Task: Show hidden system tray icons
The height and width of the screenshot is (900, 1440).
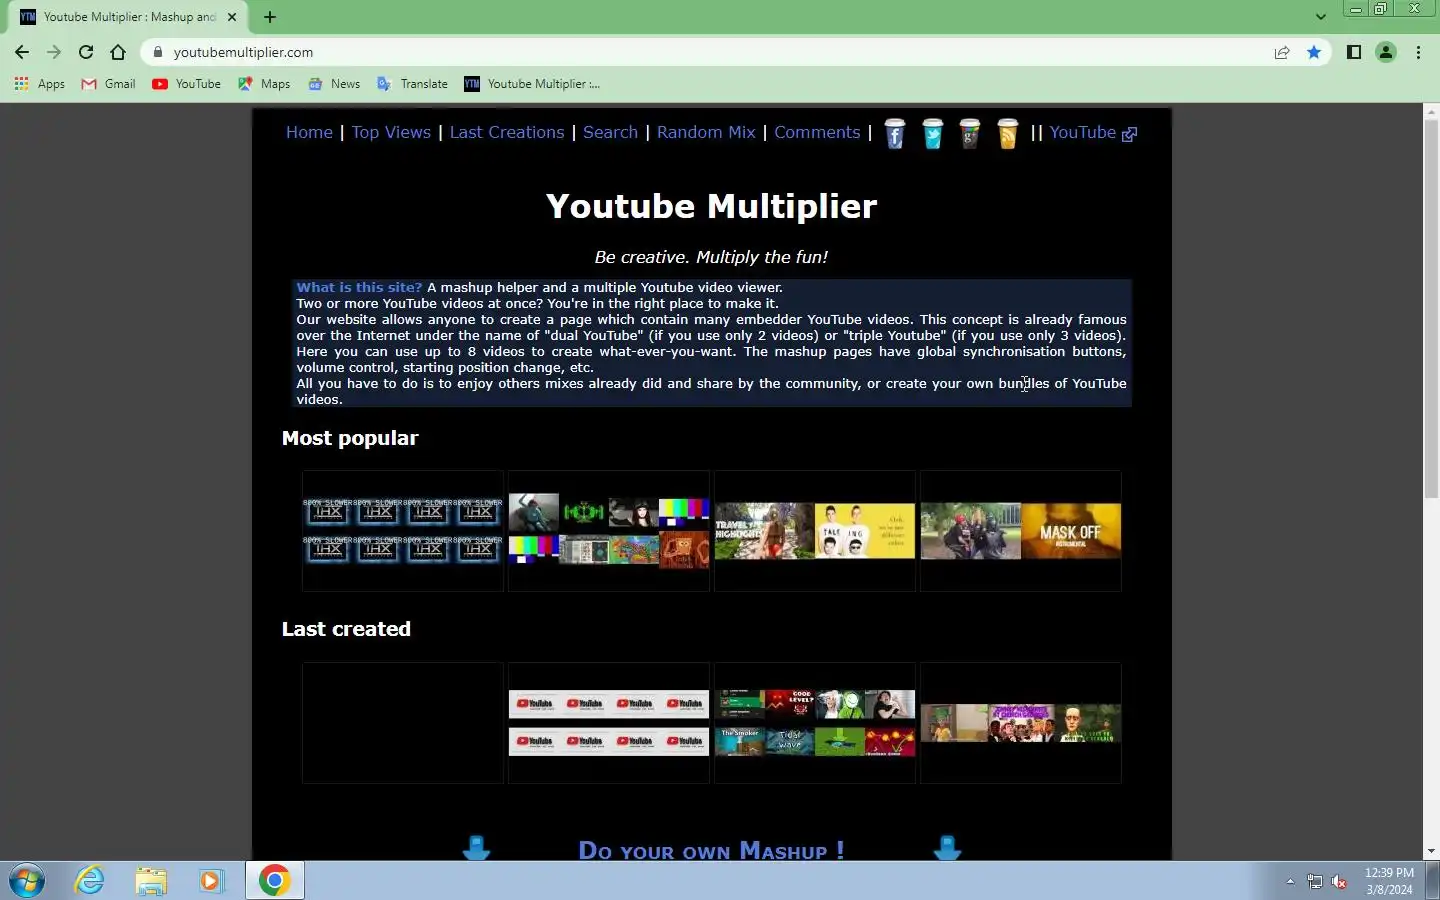Action: tap(1290, 881)
